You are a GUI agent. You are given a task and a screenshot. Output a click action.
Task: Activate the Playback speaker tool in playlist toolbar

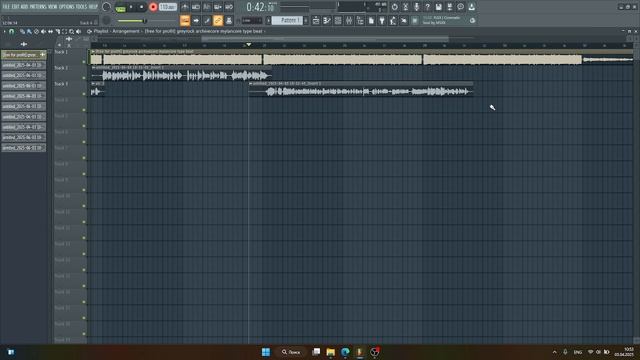(78, 31)
